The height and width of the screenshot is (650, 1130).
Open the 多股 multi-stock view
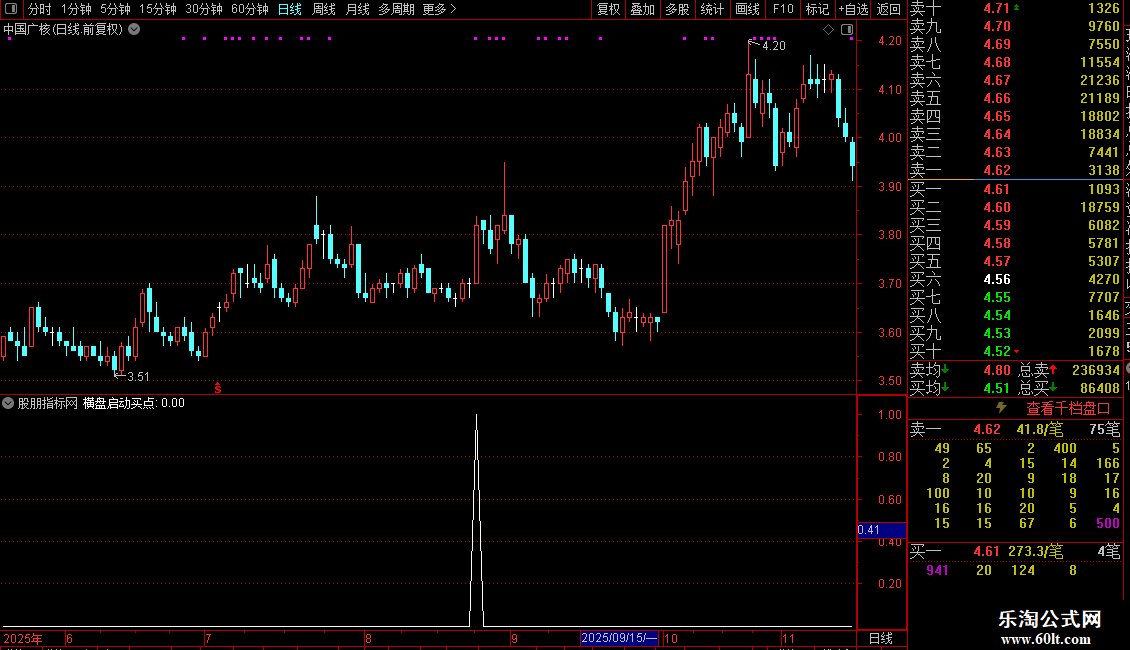click(677, 9)
